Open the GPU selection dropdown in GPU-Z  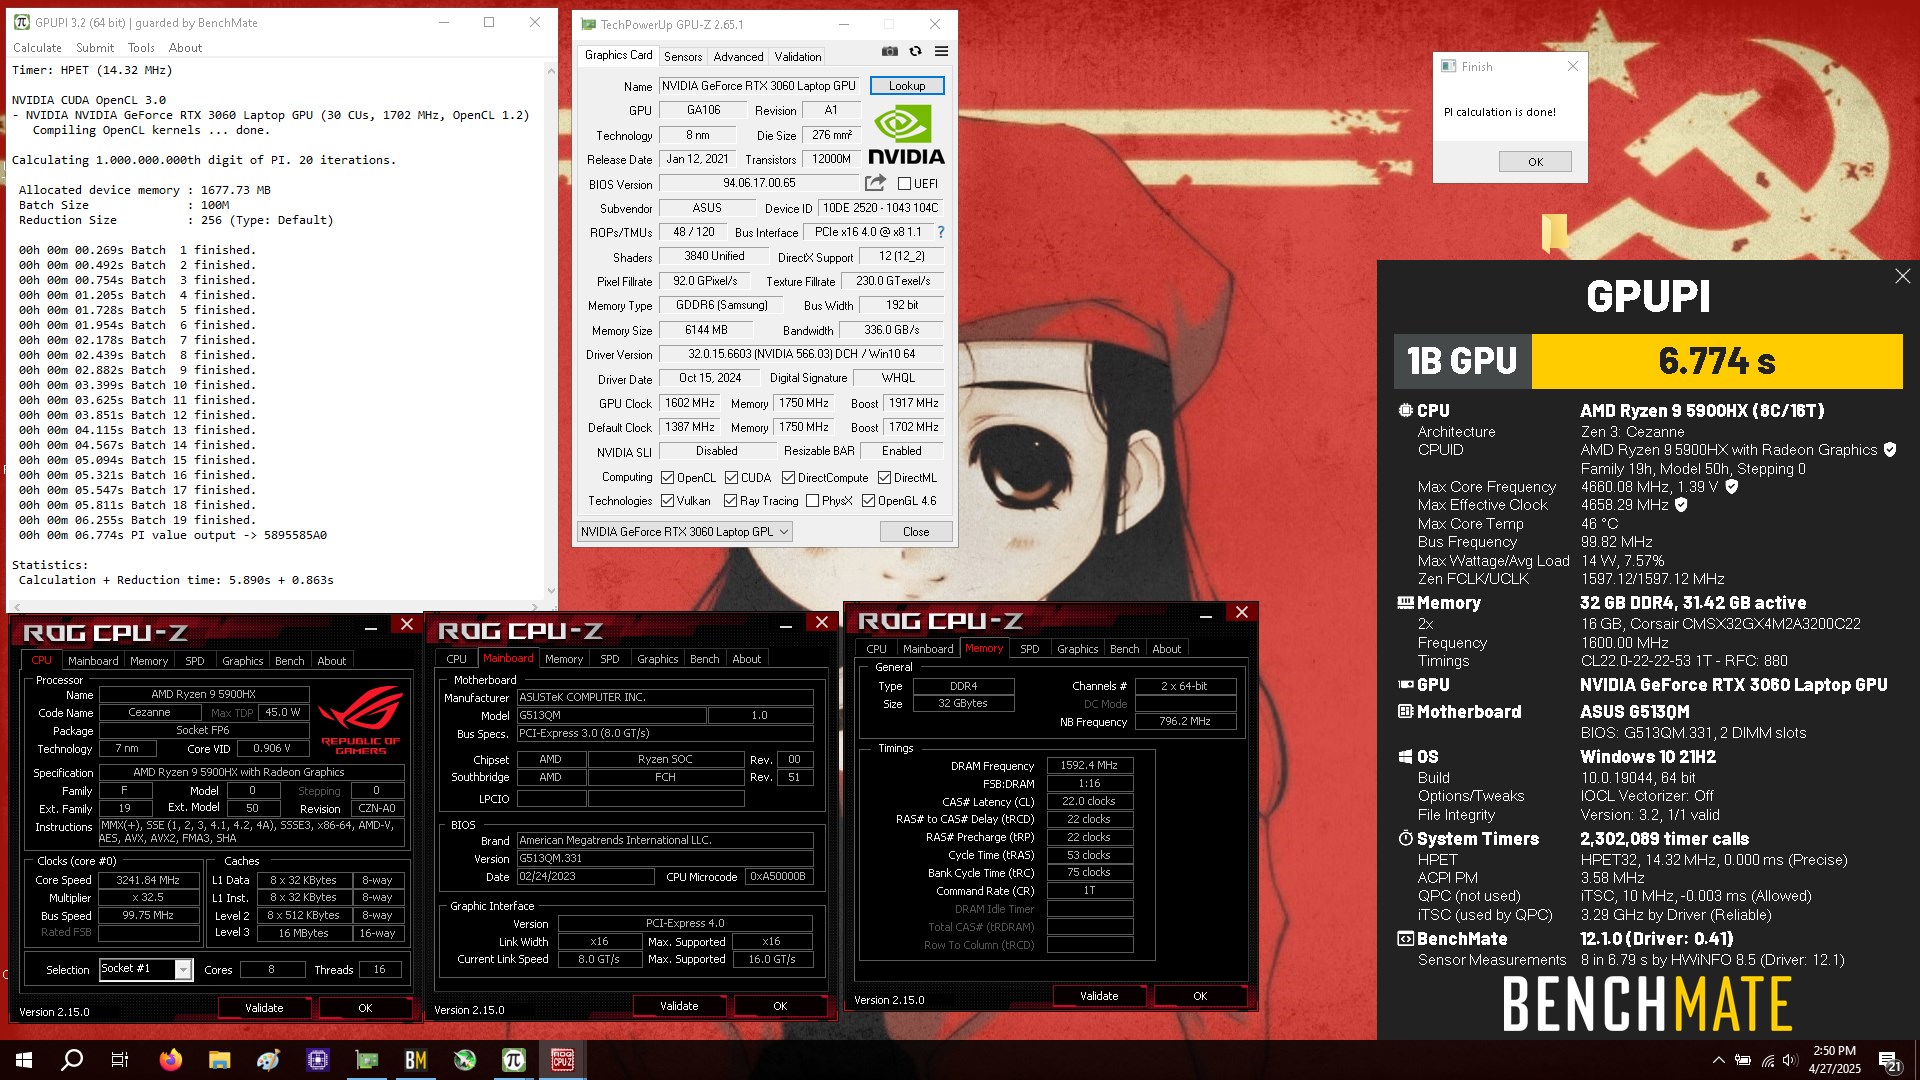[x=685, y=532]
